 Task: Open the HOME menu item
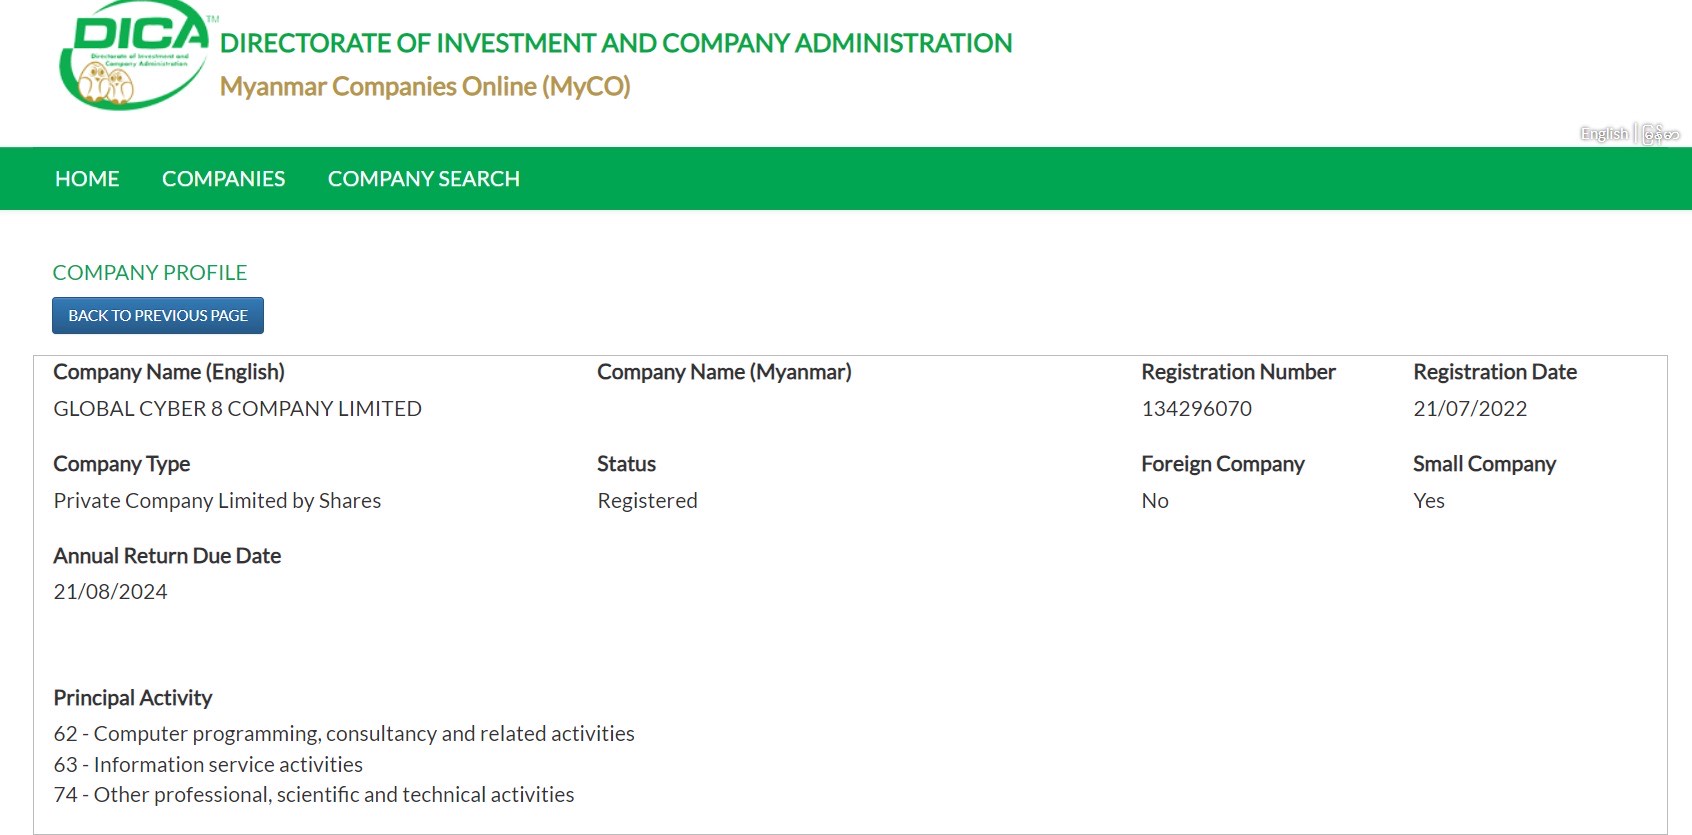tap(87, 179)
